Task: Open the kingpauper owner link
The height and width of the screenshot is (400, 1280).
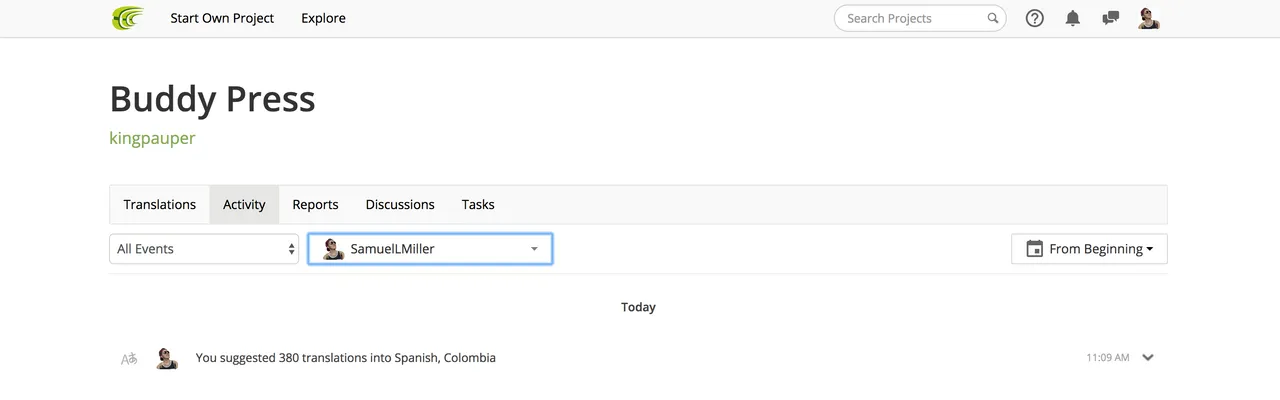Action: [x=152, y=138]
